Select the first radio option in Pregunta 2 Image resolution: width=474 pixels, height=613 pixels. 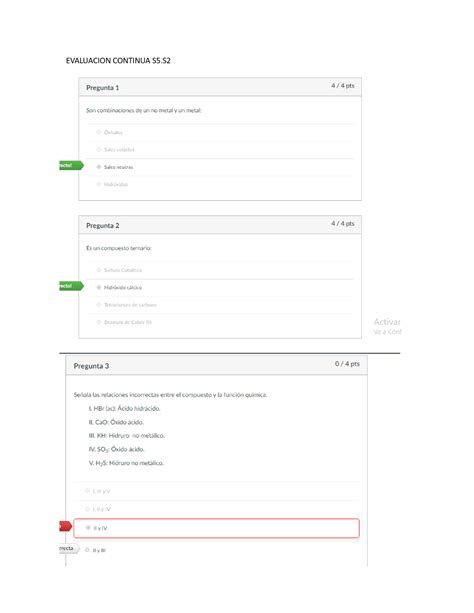click(99, 270)
